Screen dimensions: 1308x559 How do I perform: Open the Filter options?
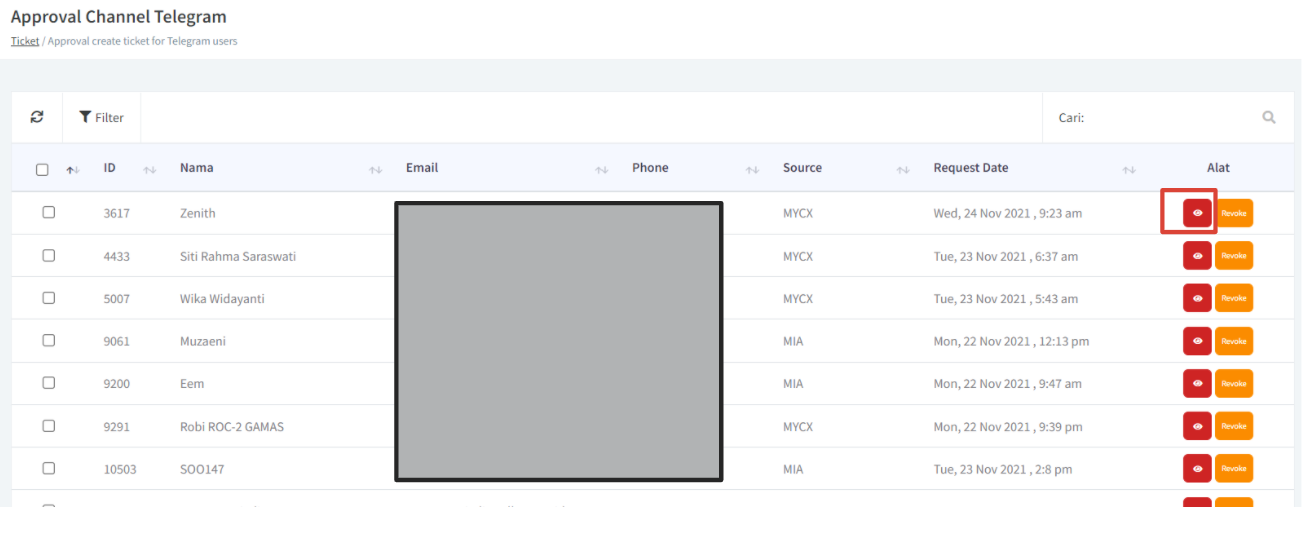pyautogui.click(x=101, y=117)
